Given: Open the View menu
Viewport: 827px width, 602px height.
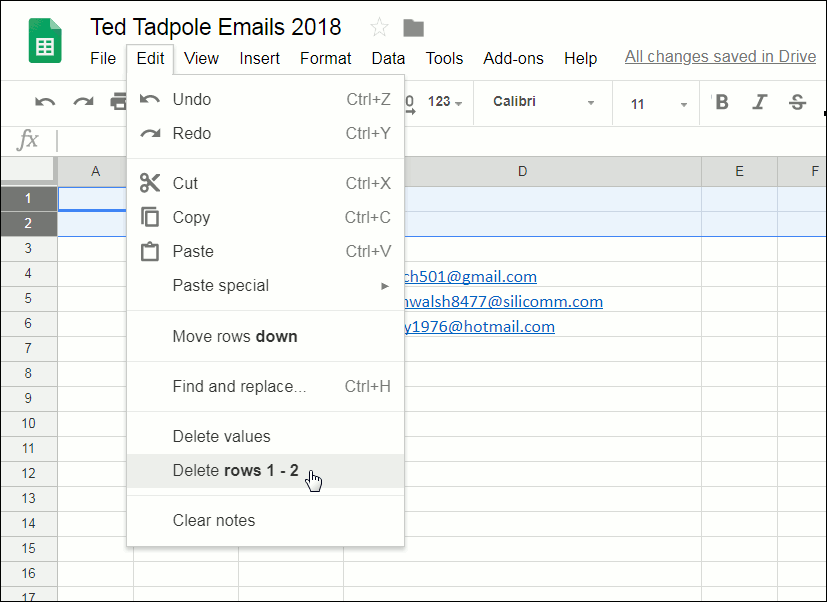Looking at the screenshot, I should coord(201,58).
